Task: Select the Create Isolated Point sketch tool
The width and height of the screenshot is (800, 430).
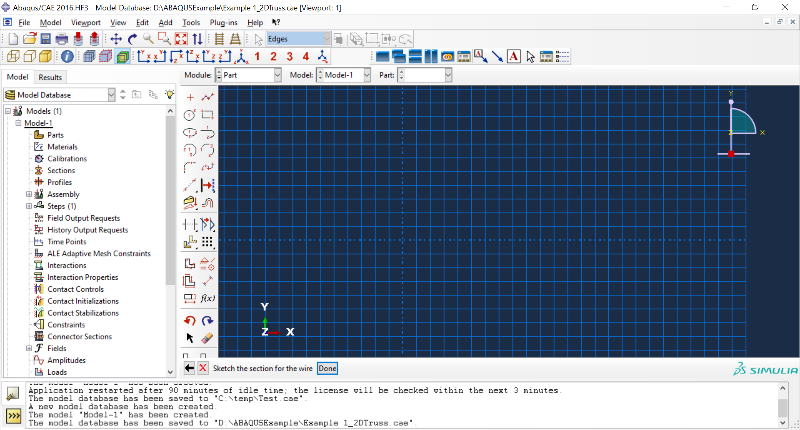Action: coord(190,97)
